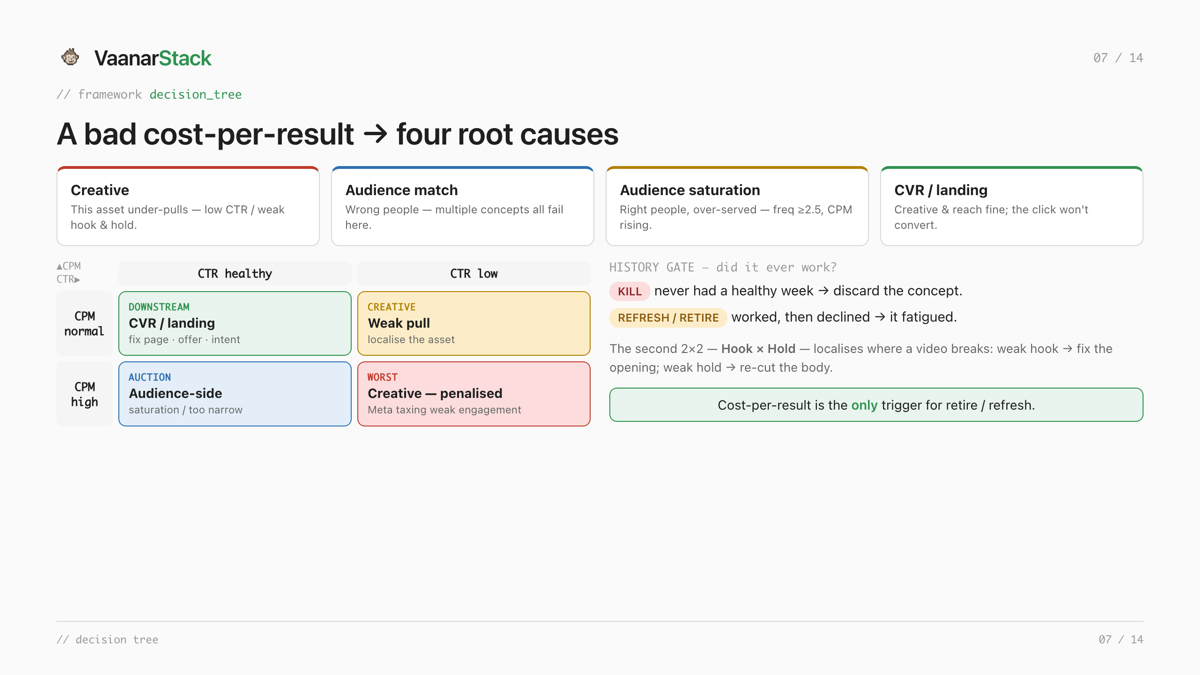Click the 'Right people, over-served' description text
This screenshot has height=675, width=1200.
click(736, 217)
